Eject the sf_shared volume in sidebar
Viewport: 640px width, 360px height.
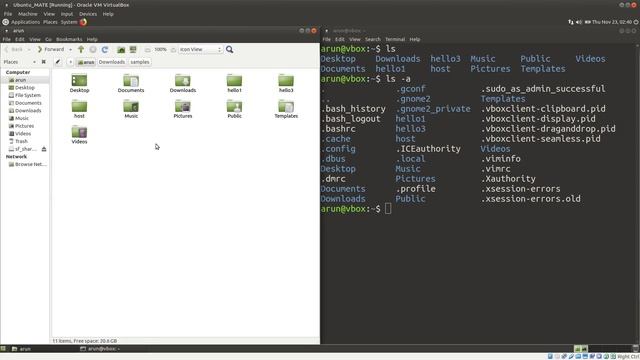[44, 149]
